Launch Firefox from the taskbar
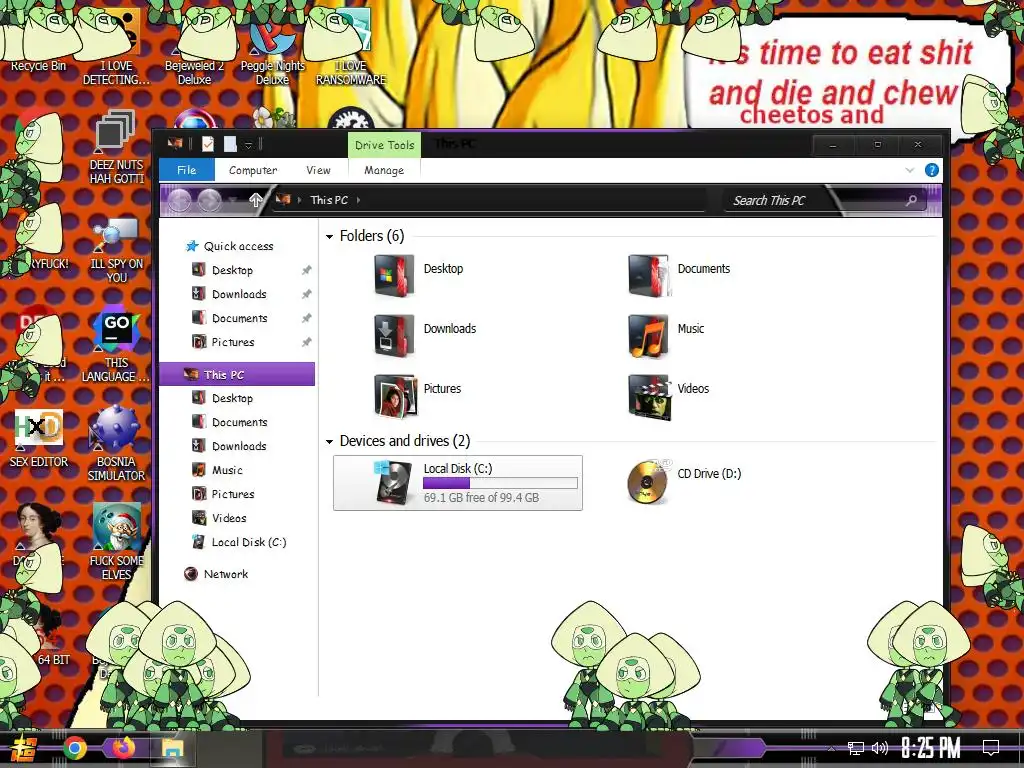 [123, 748]
